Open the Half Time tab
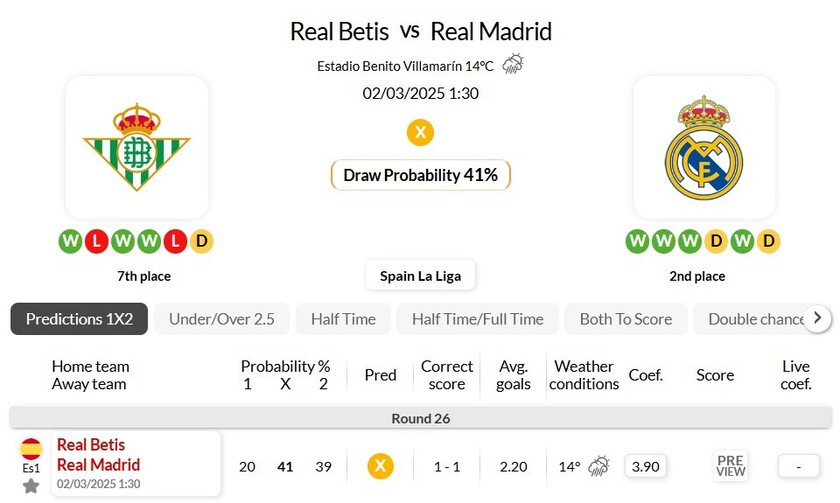This screenshot has height=503, width=840. (343, 319)
